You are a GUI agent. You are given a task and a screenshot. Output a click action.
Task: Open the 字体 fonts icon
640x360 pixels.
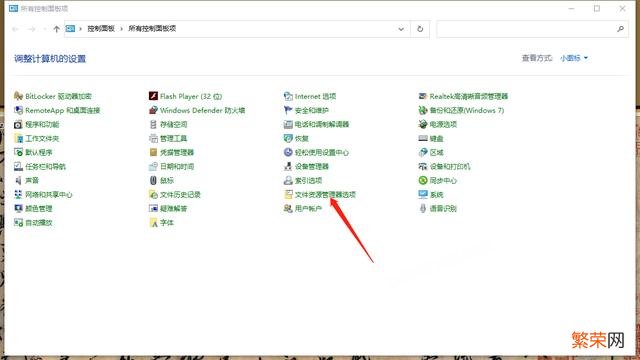point(153,222)
